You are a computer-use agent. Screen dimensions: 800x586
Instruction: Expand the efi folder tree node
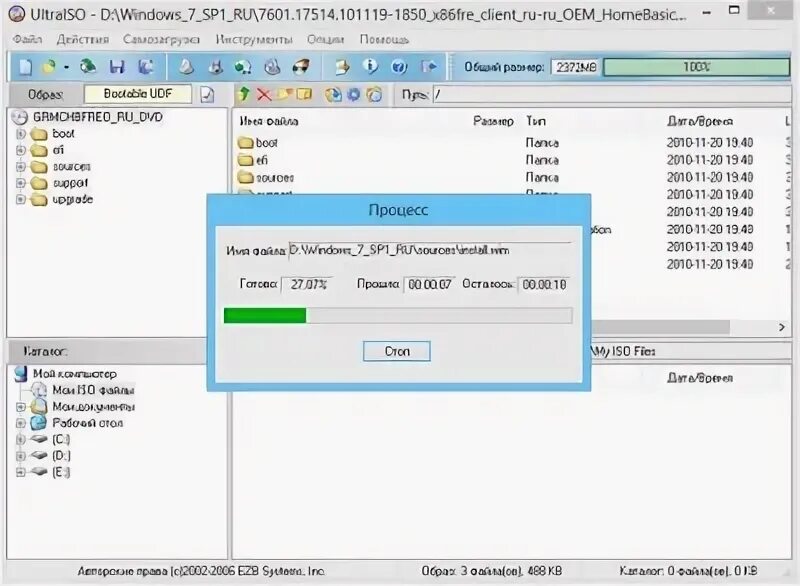coord(21,150)
